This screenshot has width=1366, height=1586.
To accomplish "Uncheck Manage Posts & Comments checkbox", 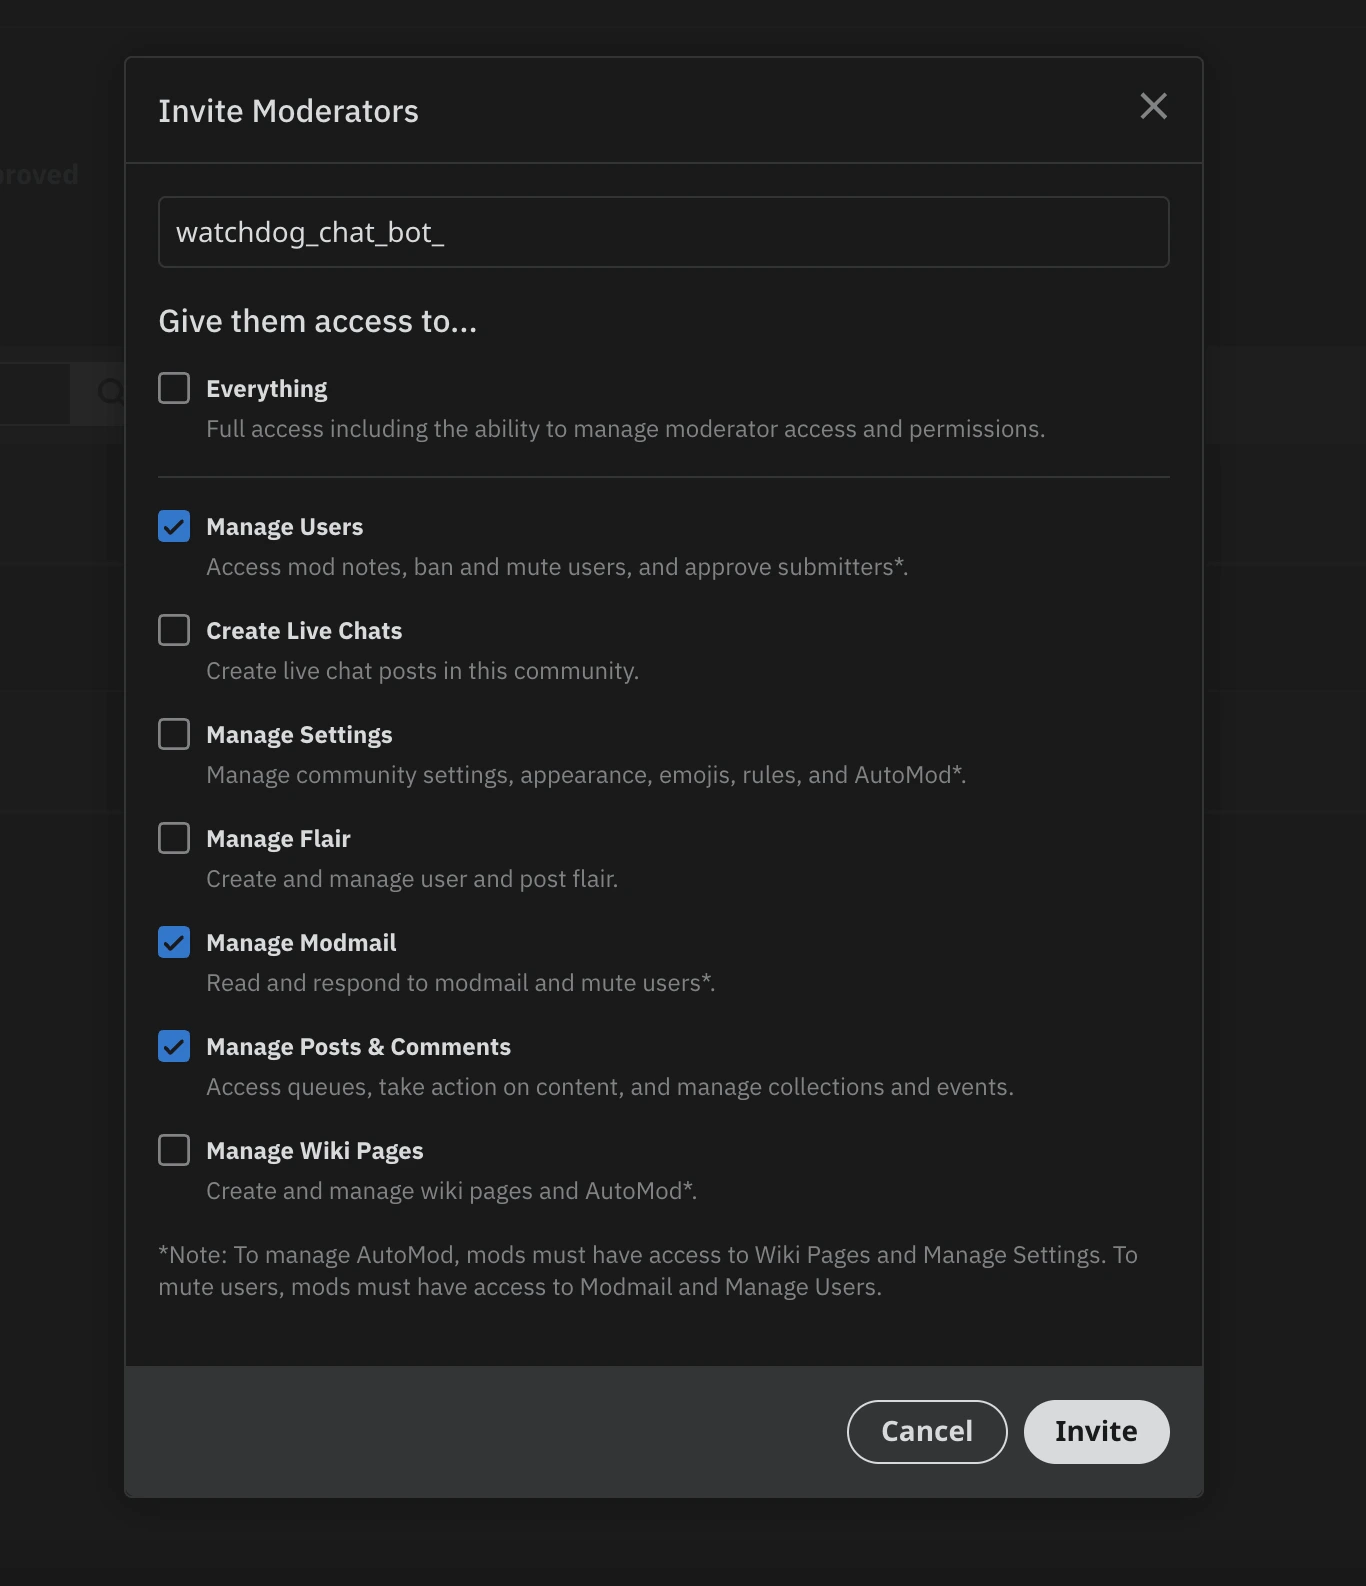I will (x=174, y=1046).
